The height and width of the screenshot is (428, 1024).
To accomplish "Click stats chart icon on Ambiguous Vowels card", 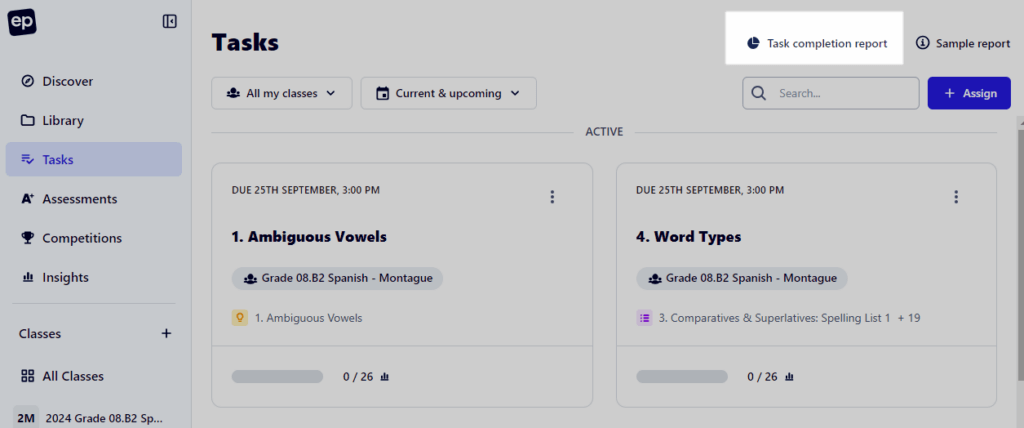I will 385,376.
